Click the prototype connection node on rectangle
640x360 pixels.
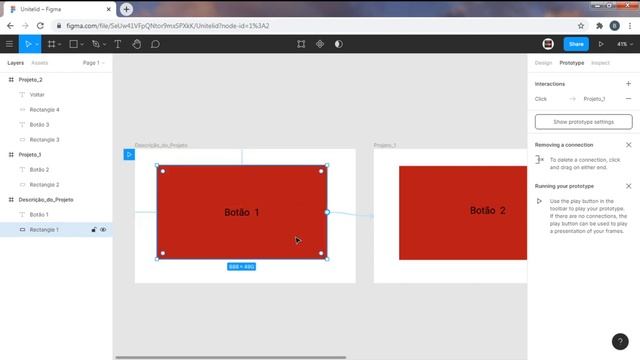327,212
